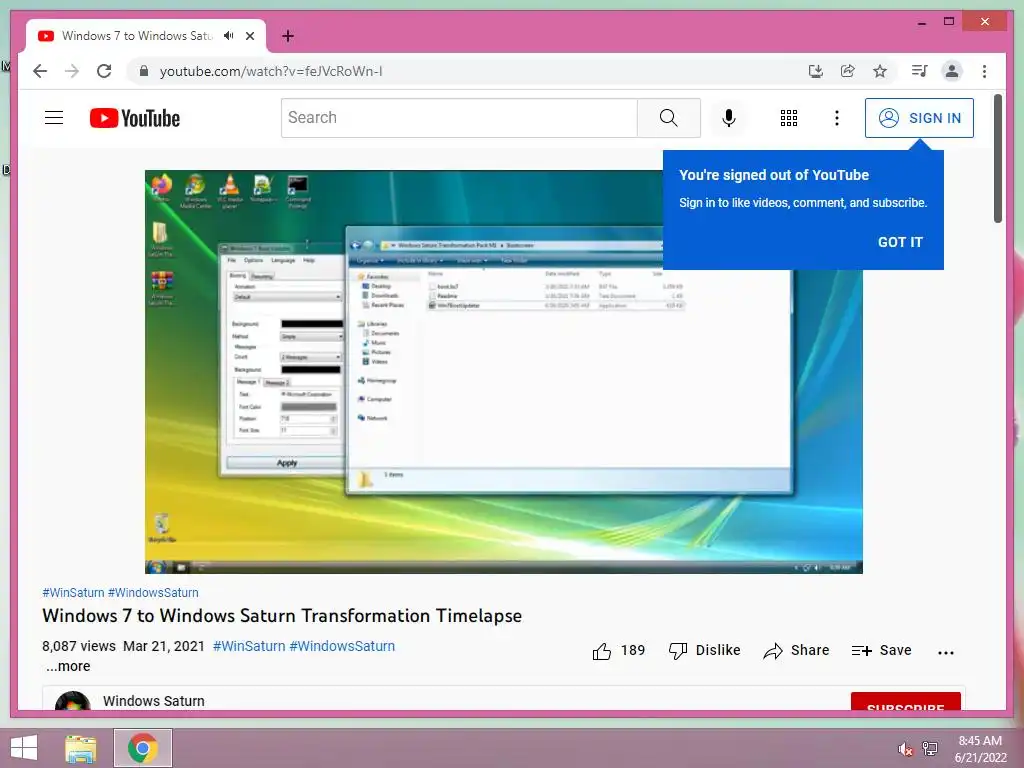Share the video
This screenshot has height=768, width=1024.
[x=796, y=650]
